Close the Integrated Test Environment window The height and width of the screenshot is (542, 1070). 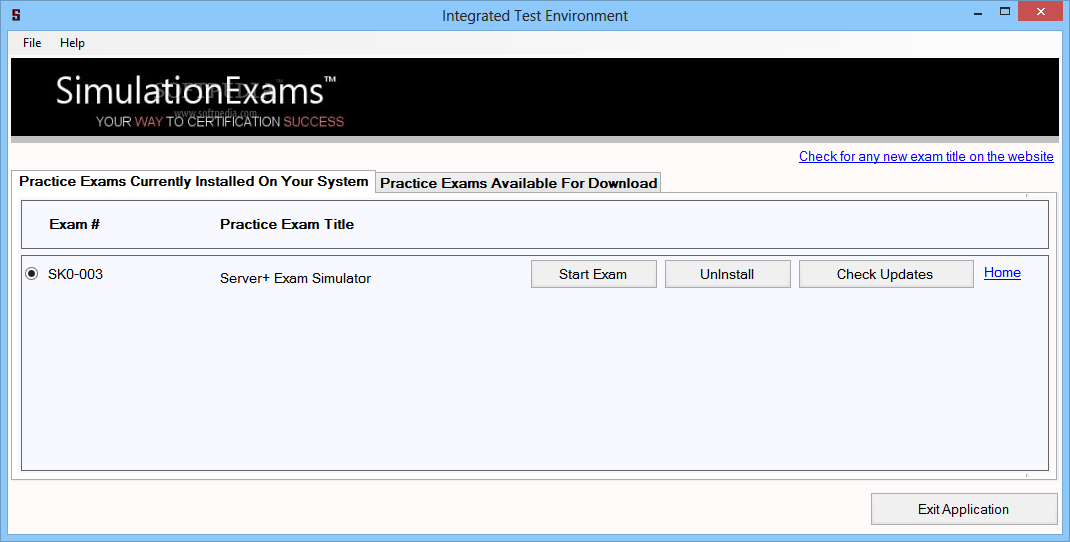[x=1041, y=12]
